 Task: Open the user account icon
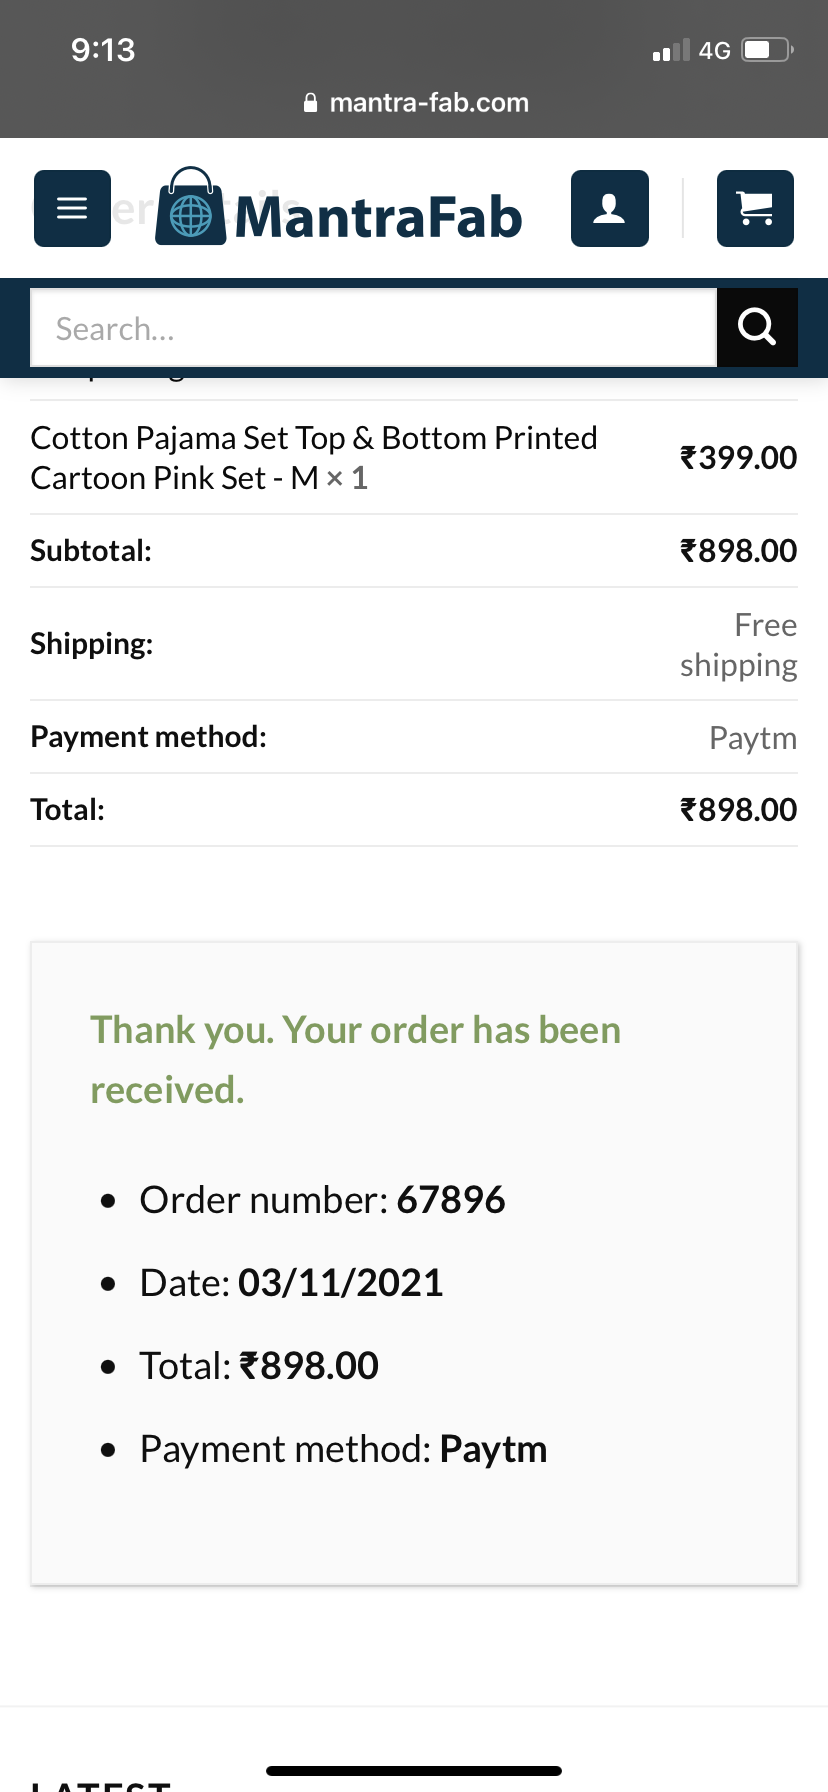click(609, 208)
